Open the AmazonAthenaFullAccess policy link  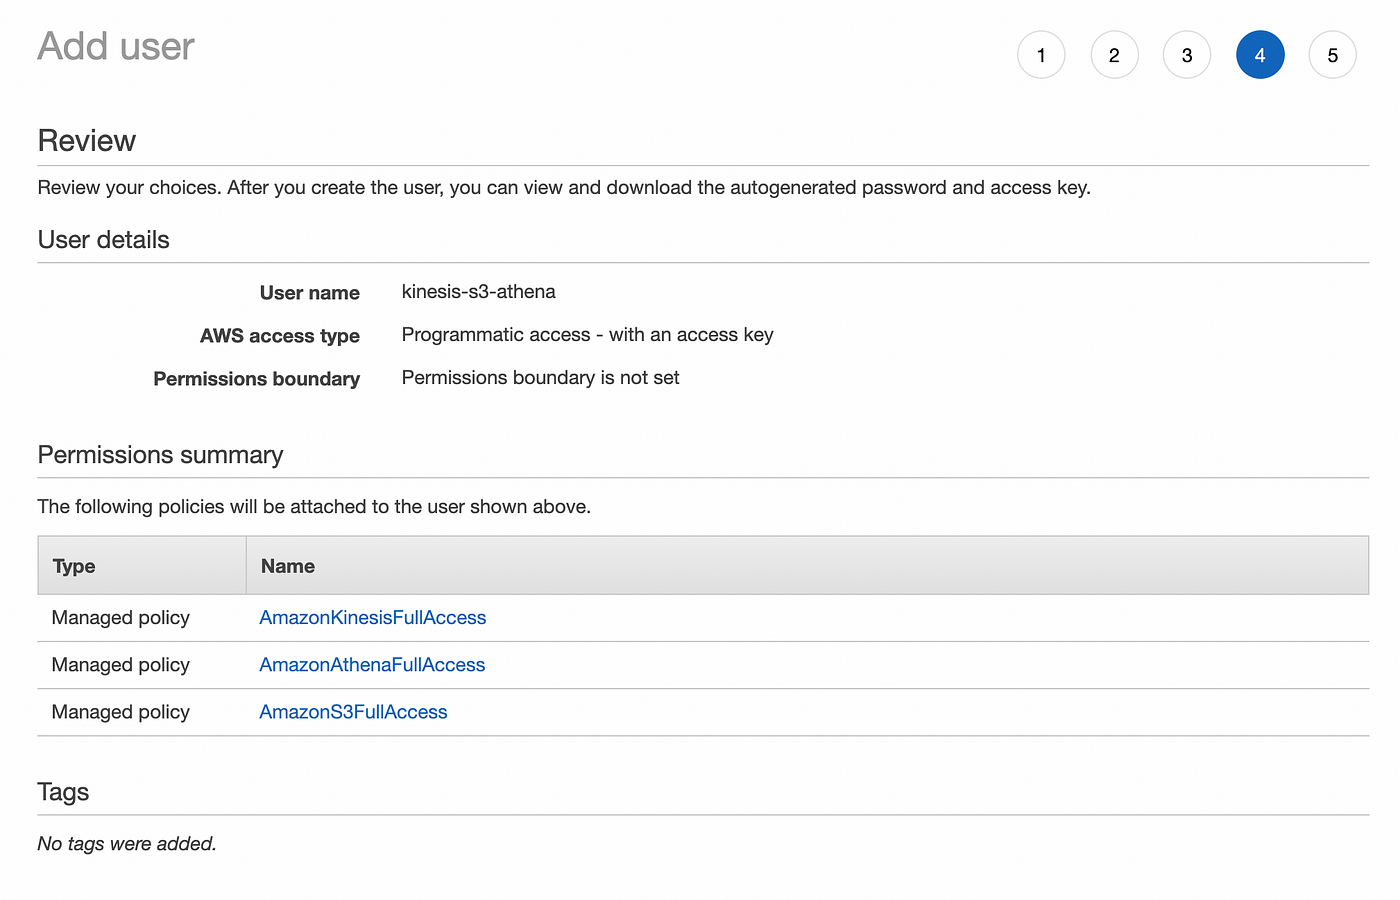click(372, 665)
